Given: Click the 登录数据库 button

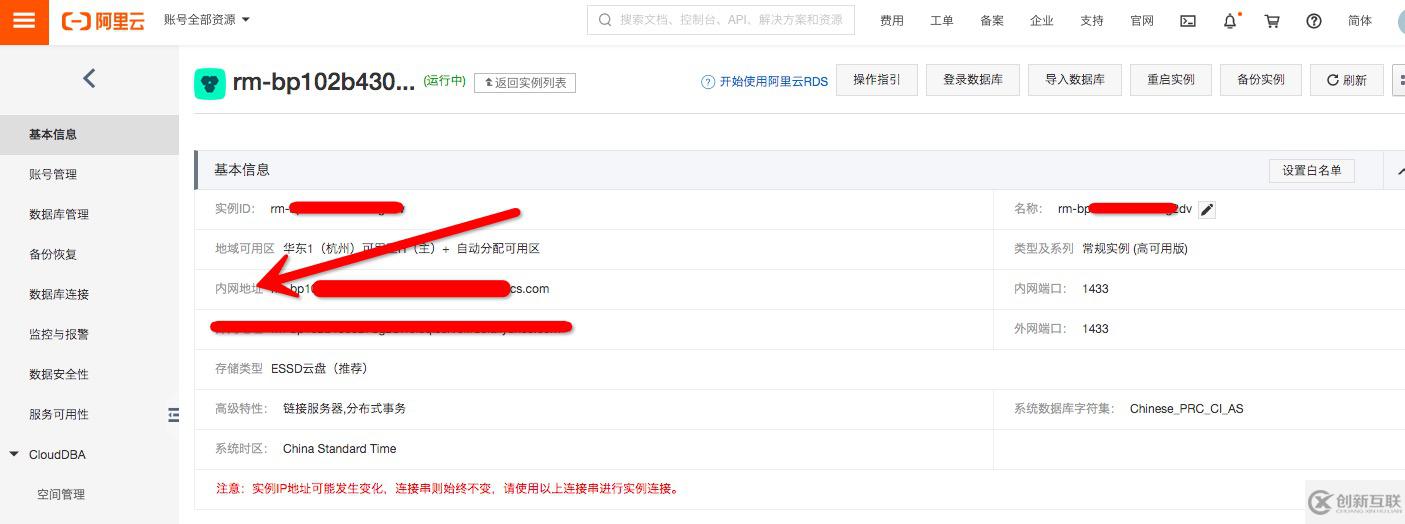Looking at the screenshot, I should [x=973, y=80].
